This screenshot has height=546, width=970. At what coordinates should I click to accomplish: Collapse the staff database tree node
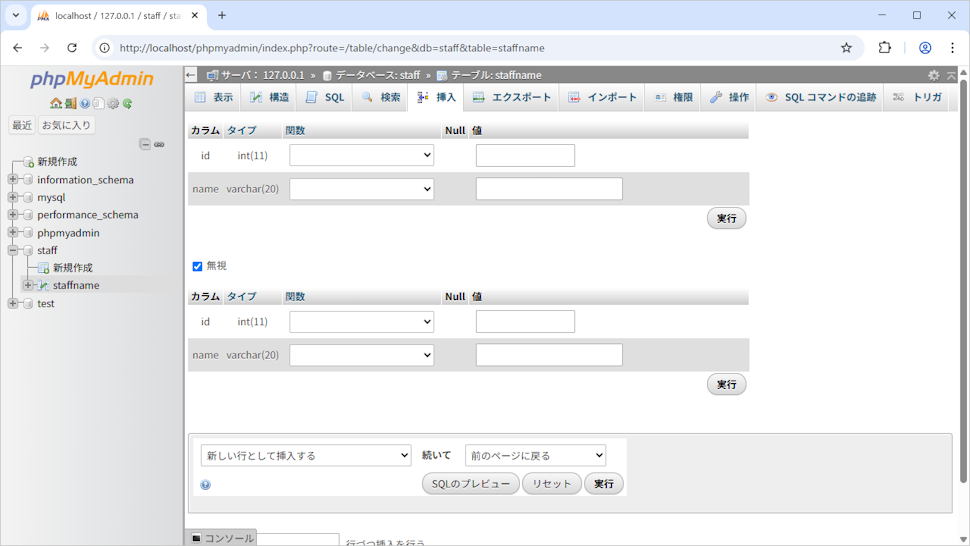[x=13, y=250]
